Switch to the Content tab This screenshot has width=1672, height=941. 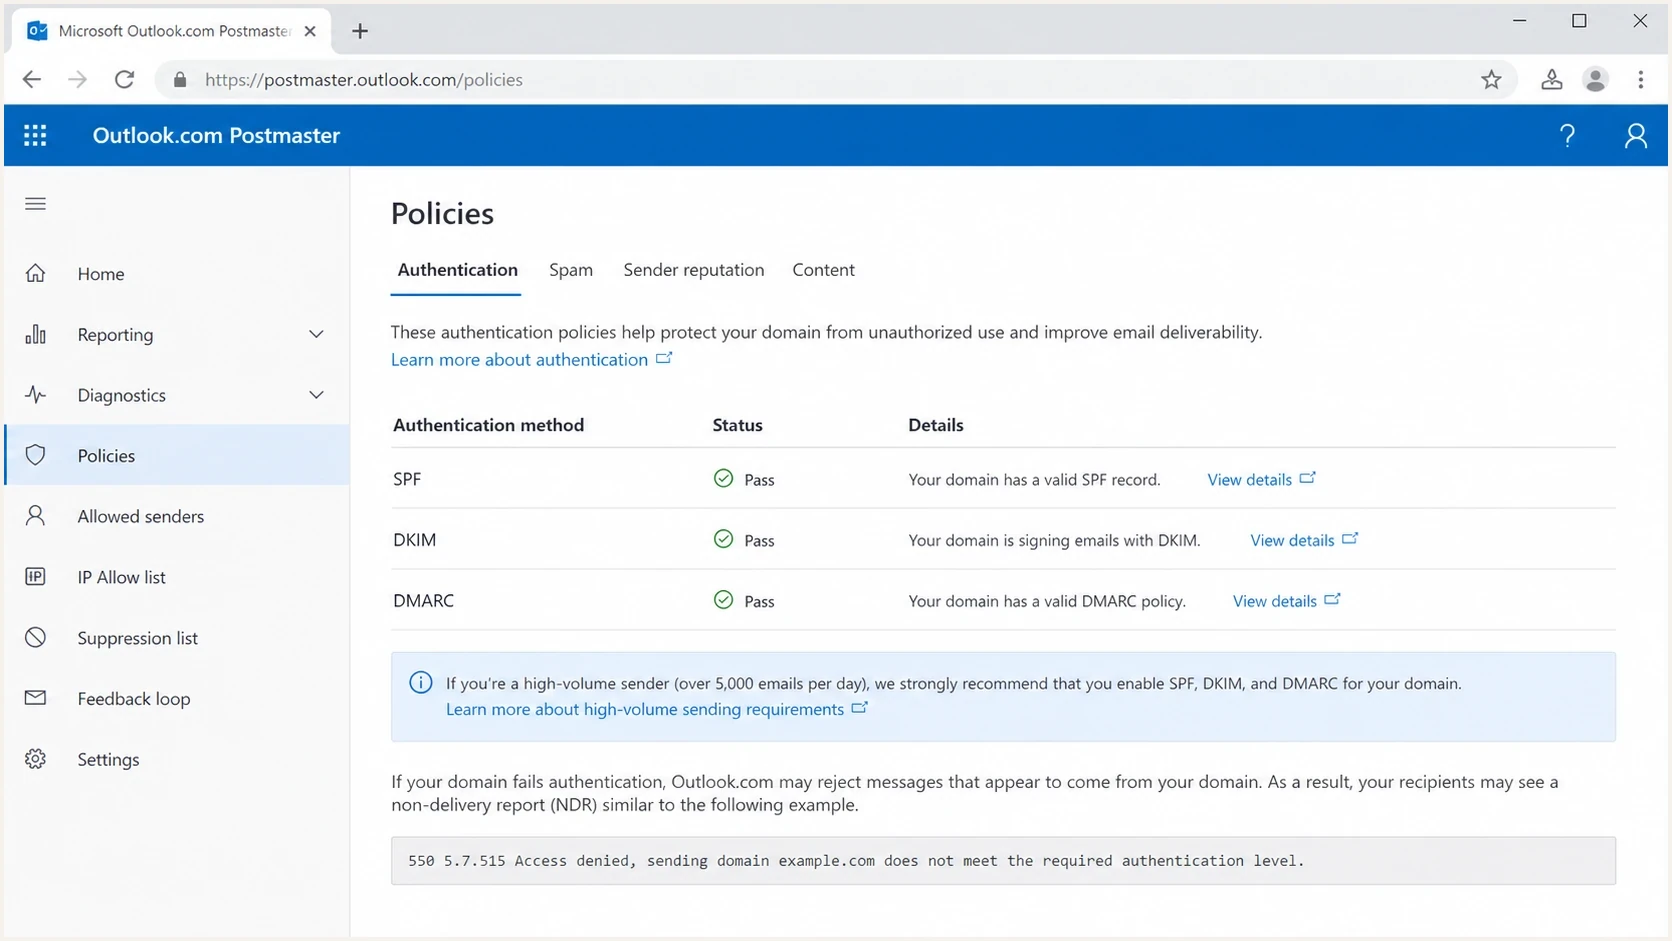824,270
